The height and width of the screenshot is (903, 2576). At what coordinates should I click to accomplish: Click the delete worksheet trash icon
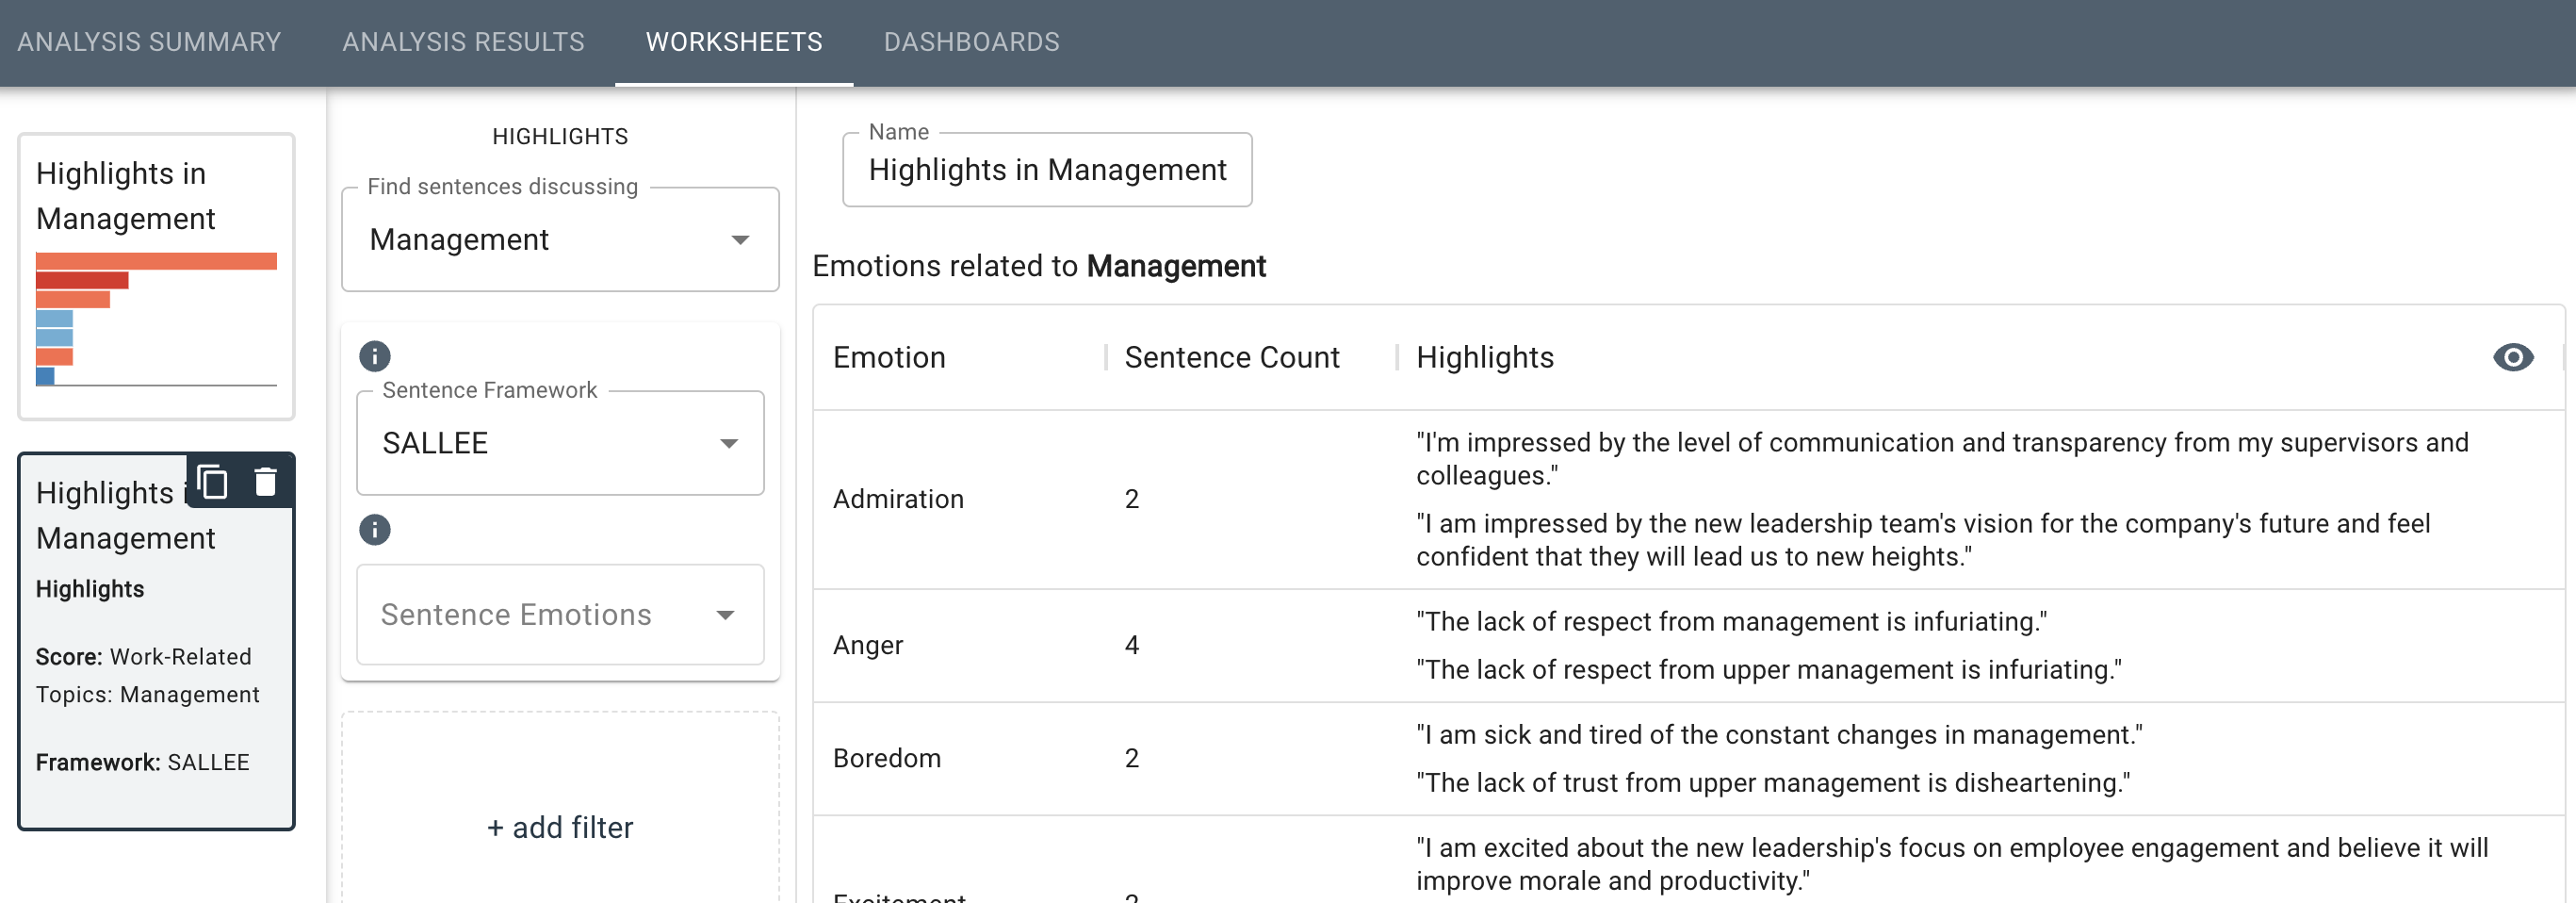point(265,482)
